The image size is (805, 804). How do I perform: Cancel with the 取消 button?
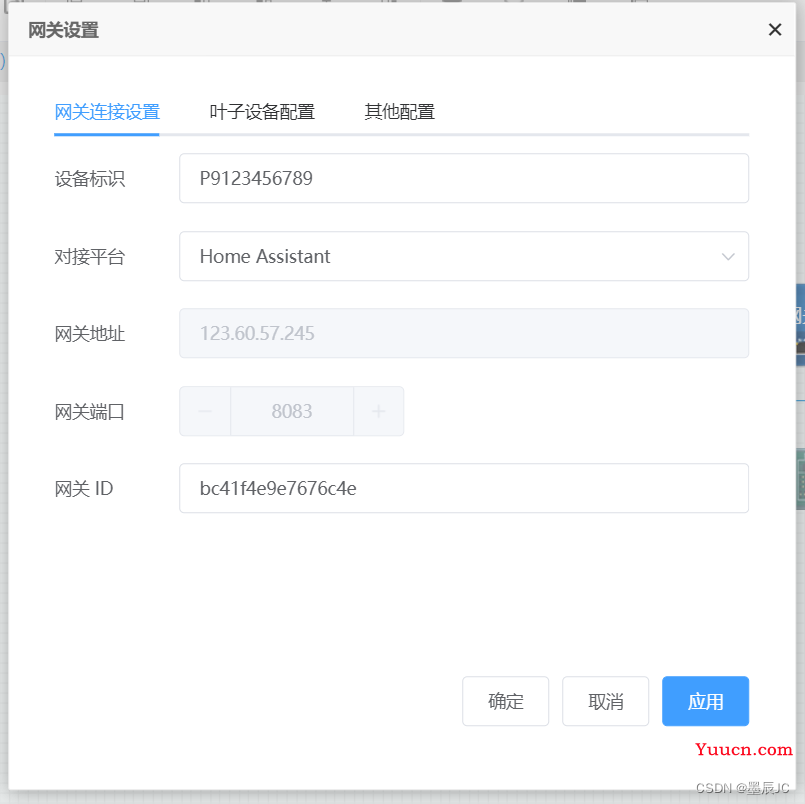point(605,701)
